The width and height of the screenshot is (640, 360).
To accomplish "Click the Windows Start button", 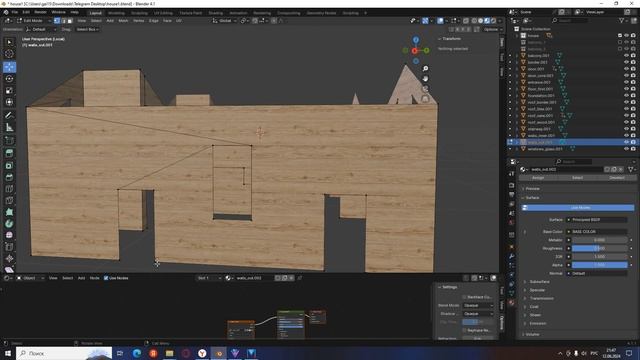I will pyautogui.click(x=7, y=353).
